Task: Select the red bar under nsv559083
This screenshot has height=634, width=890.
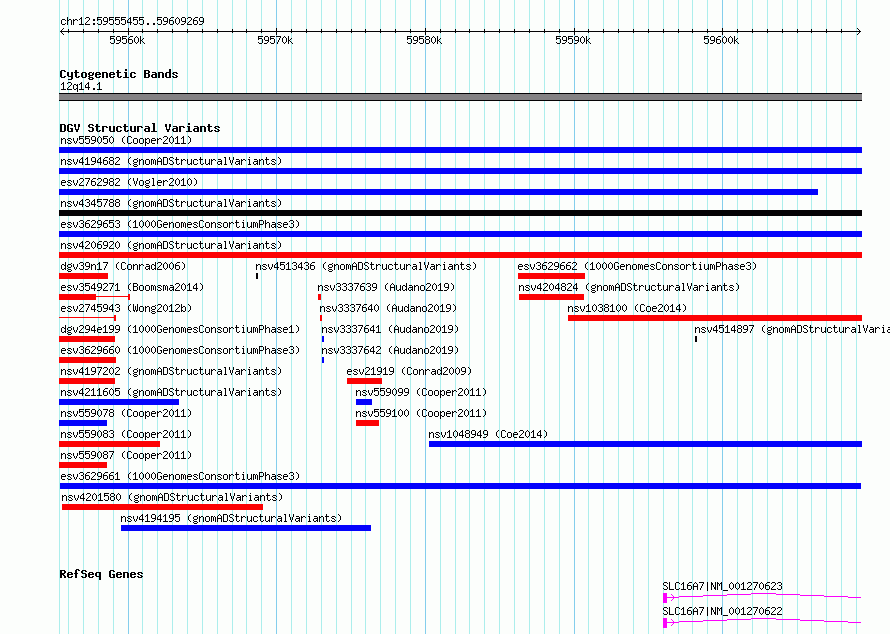Action: pyautogui.click(x=110, y=444)
